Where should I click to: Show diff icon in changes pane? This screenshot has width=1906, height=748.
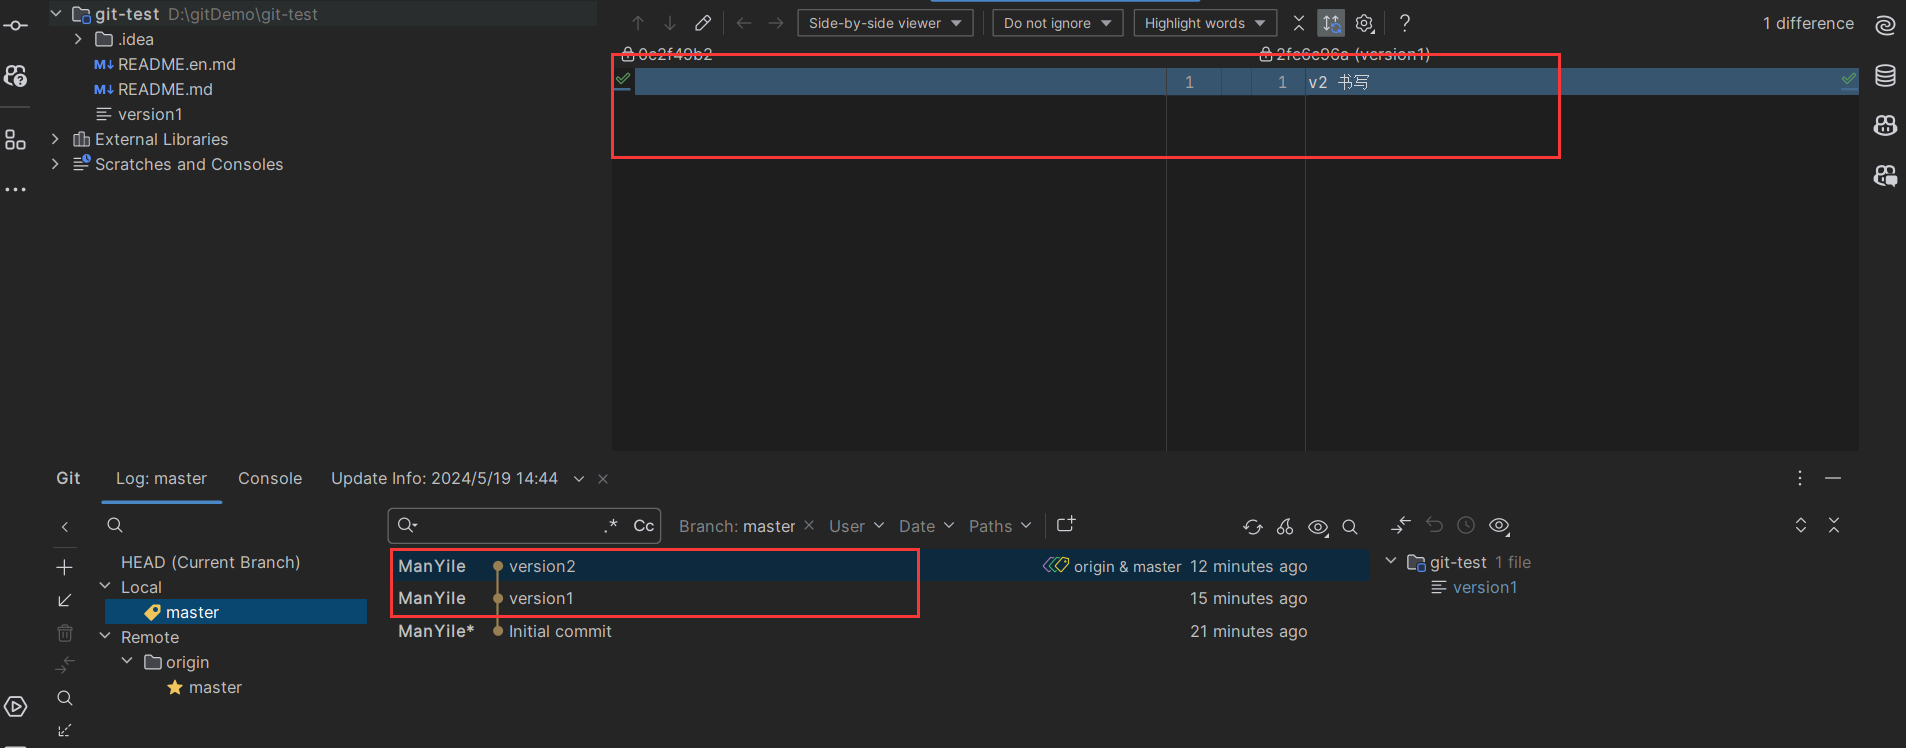pyautogui.click(x=1401, y=525)
